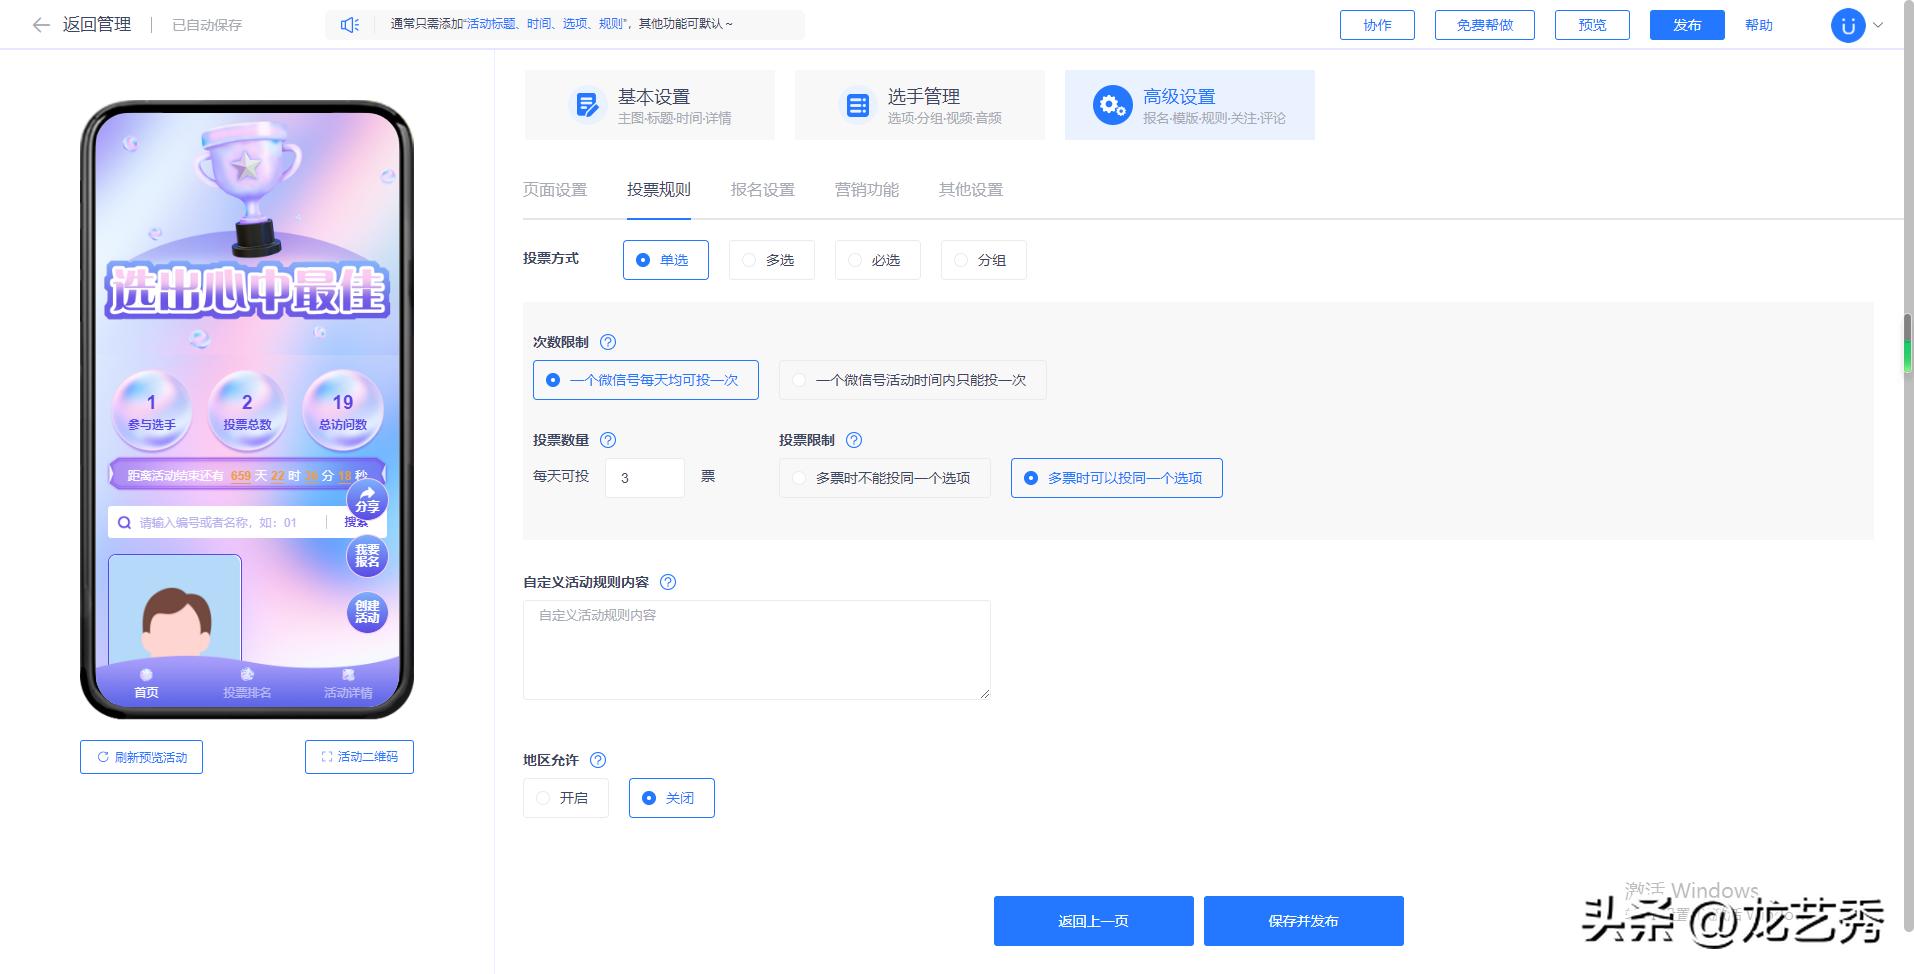Click the 高级设置 gear icon
Viewport: 1914px width, 974px height.
(1112, 104)
